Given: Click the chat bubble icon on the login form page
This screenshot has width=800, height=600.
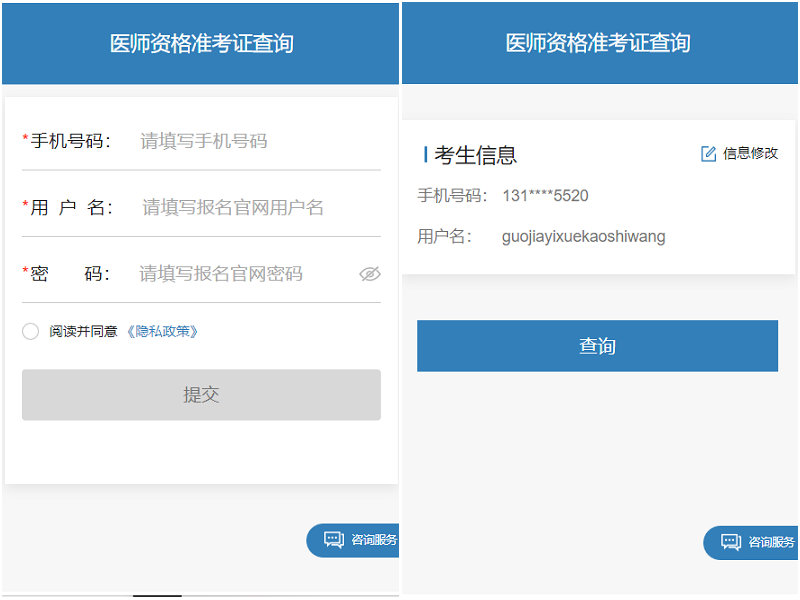Looking at the screenshot, I should coord(333,540).
